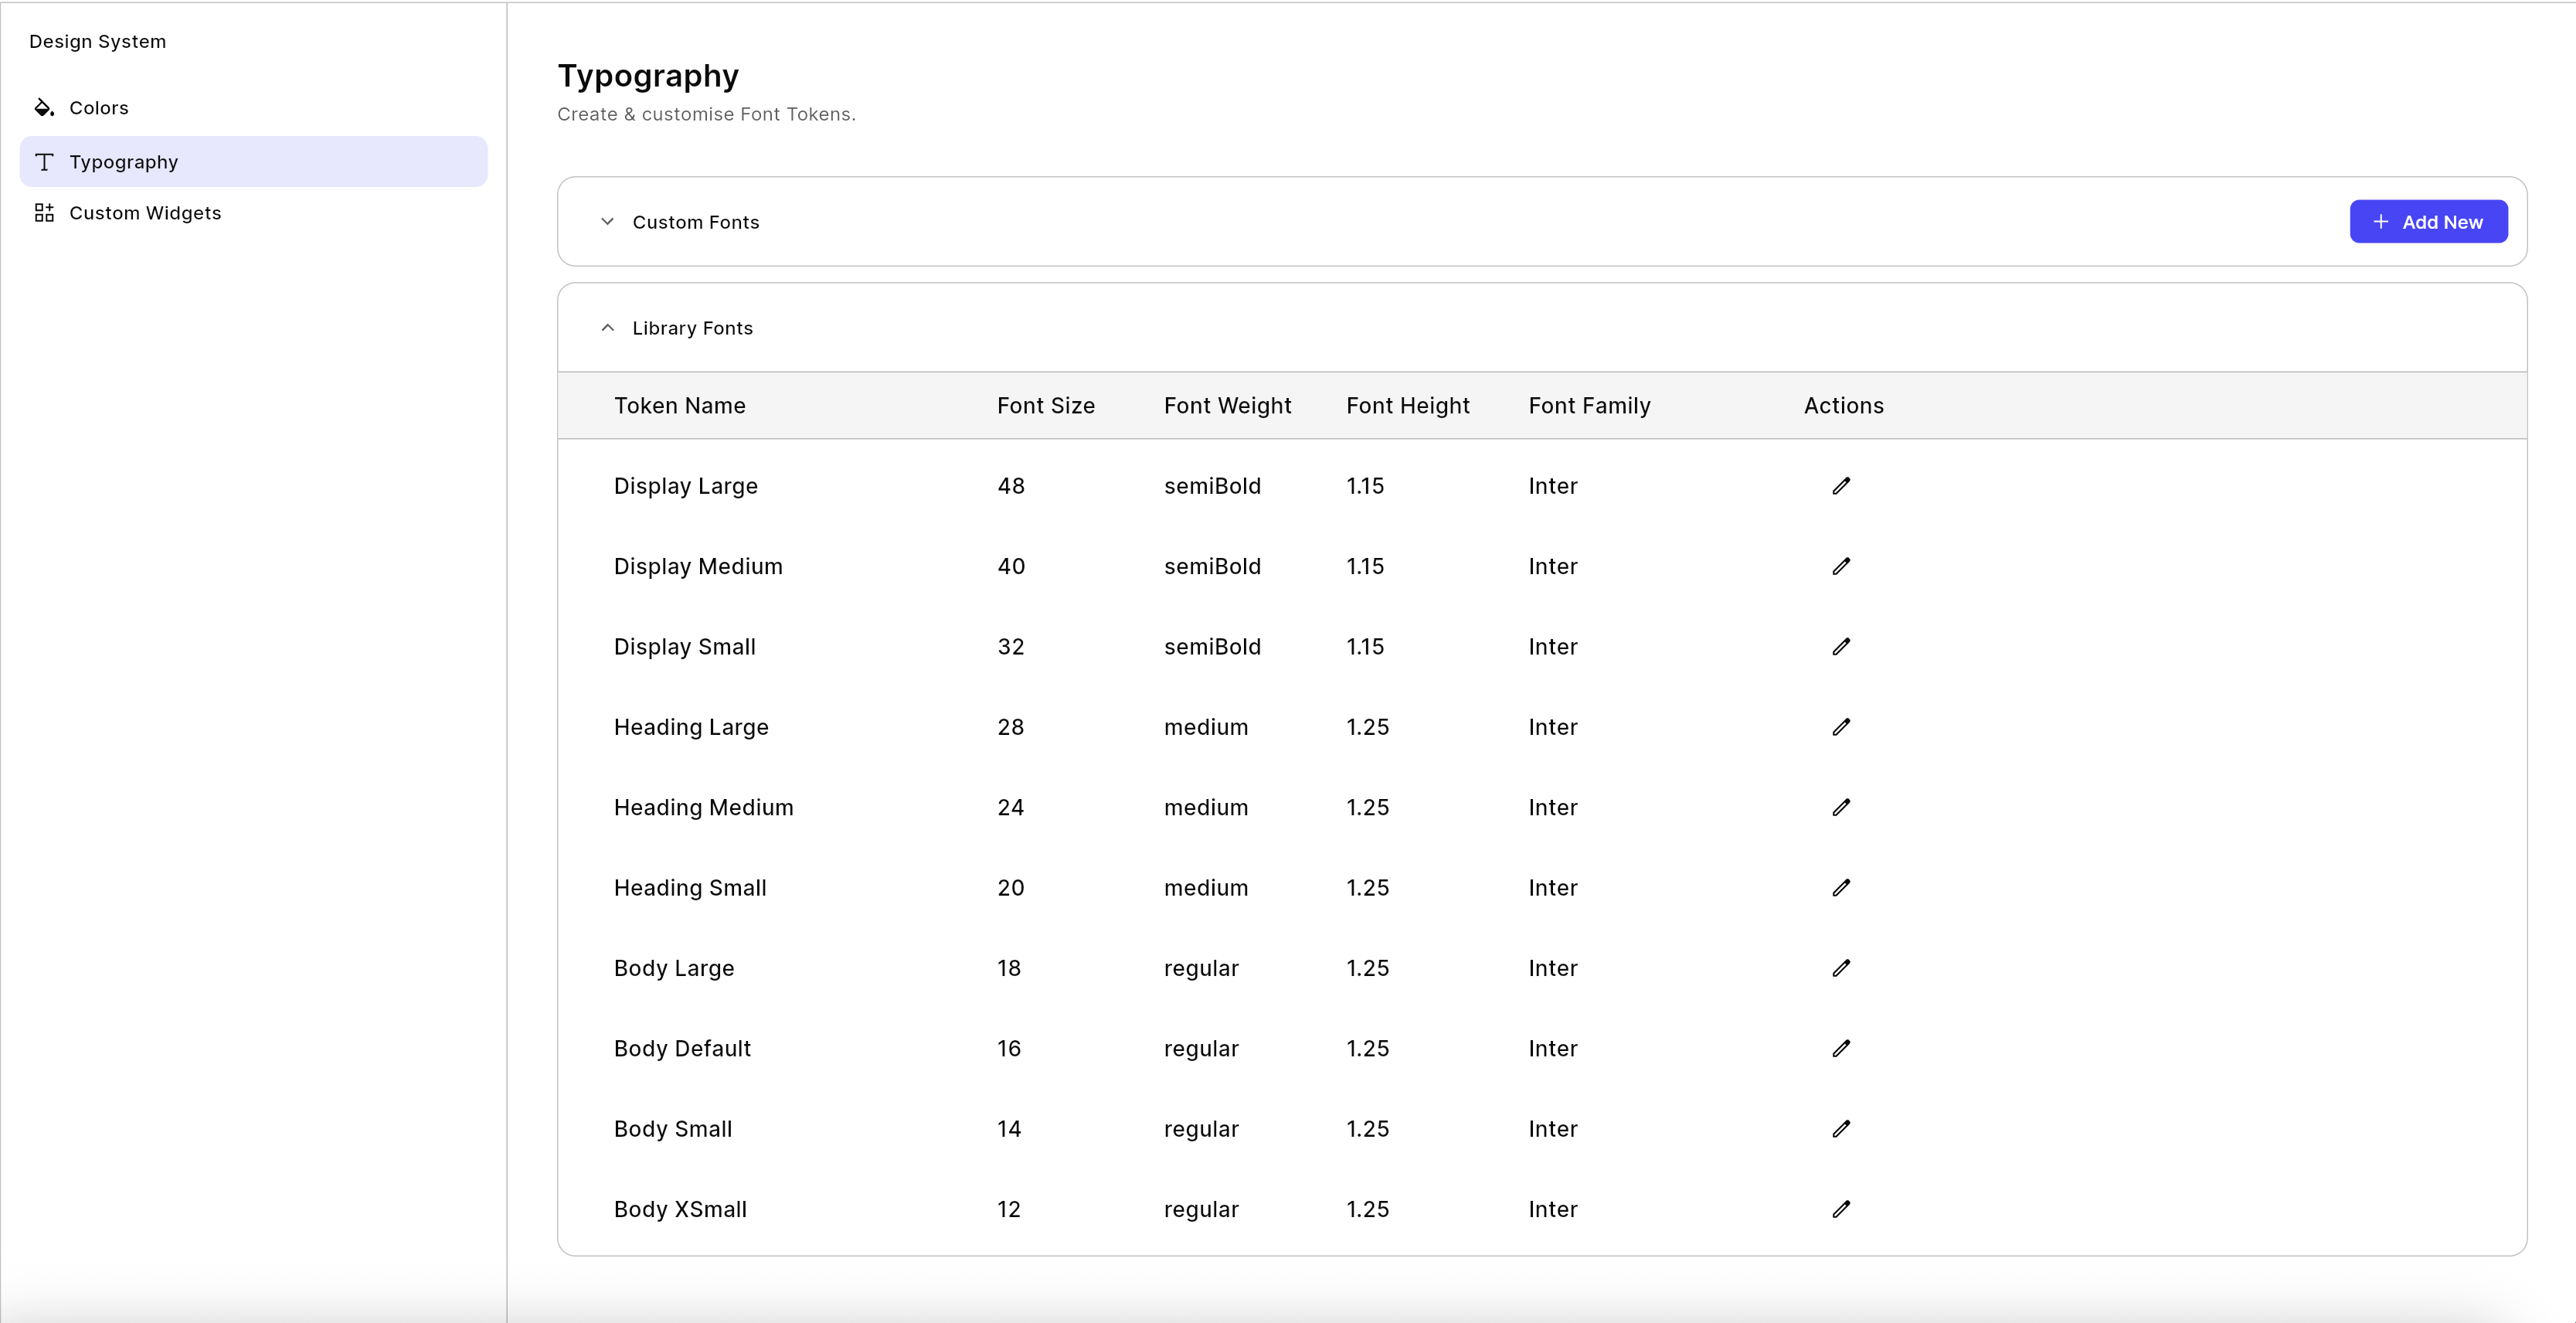The image size is (2576, 1323).
Task: Click edit pencil for Body Large
Action: [1841, 968]
